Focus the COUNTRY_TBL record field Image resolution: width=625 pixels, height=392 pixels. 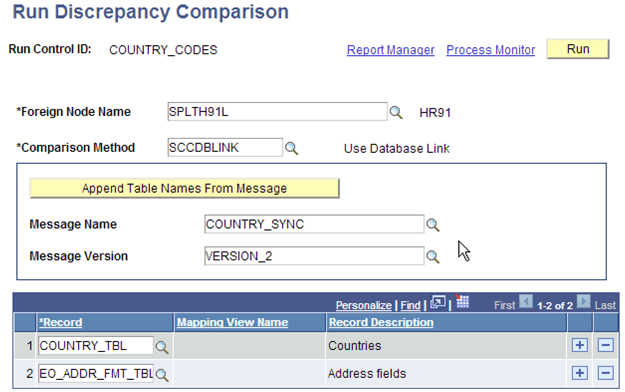[96, 345]
